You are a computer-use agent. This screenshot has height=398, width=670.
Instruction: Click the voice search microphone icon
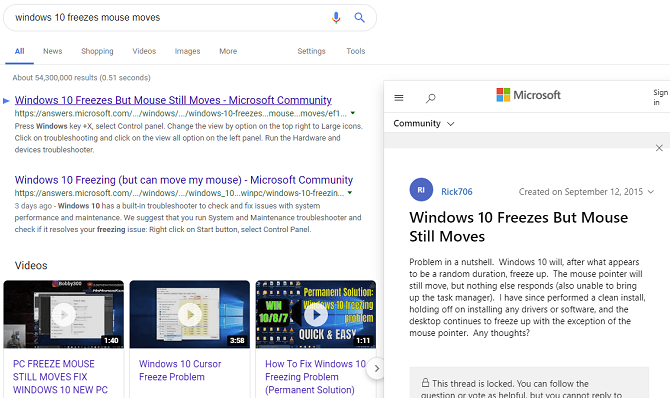[336, 18]
